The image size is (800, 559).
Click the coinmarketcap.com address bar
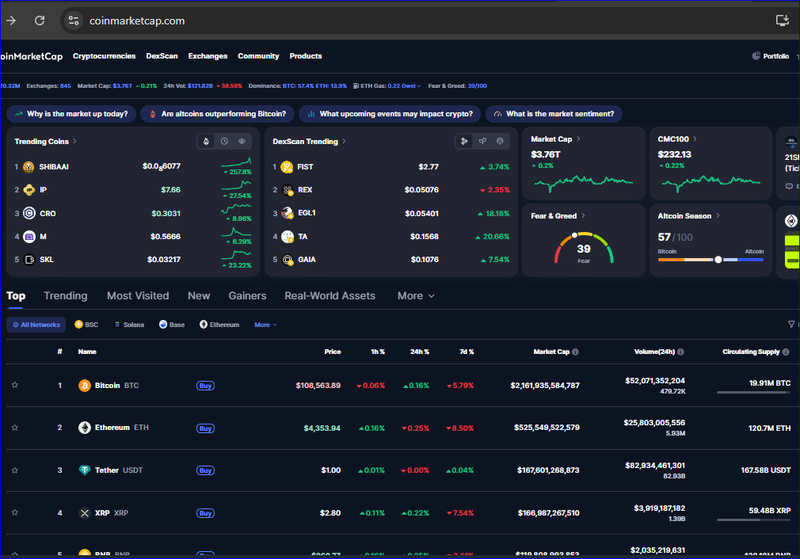pyautogui.click(x=137, y=21)
